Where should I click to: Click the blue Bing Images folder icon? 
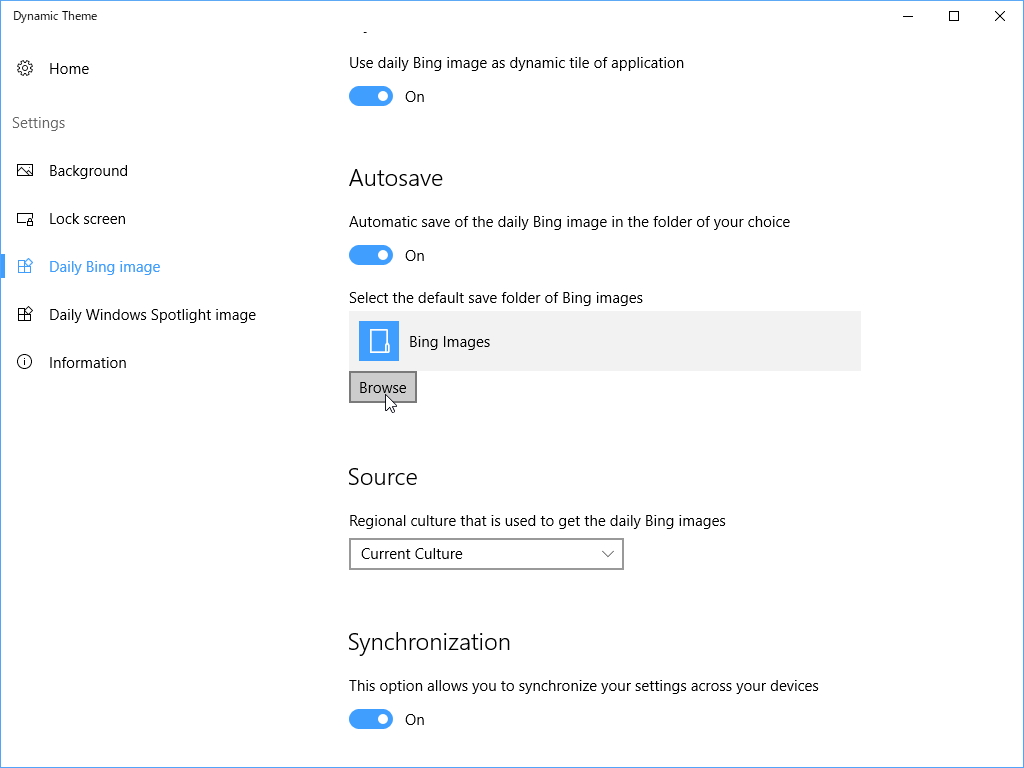click(379, 341)
